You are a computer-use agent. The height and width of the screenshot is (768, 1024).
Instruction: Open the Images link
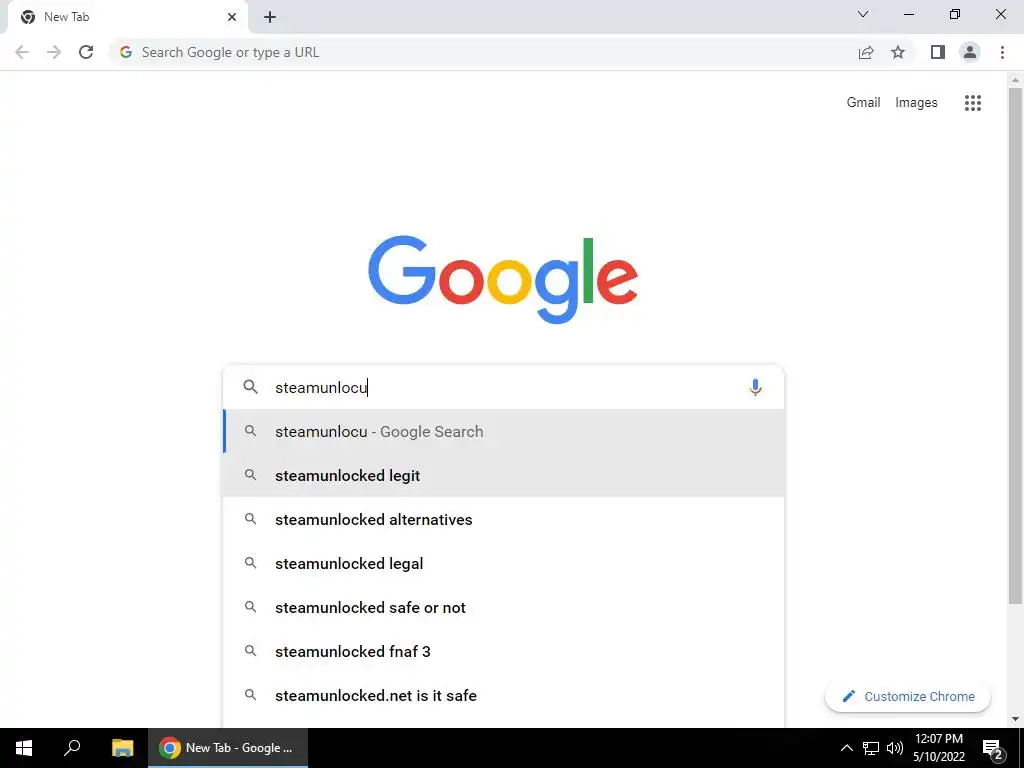[x=916, y=103]
